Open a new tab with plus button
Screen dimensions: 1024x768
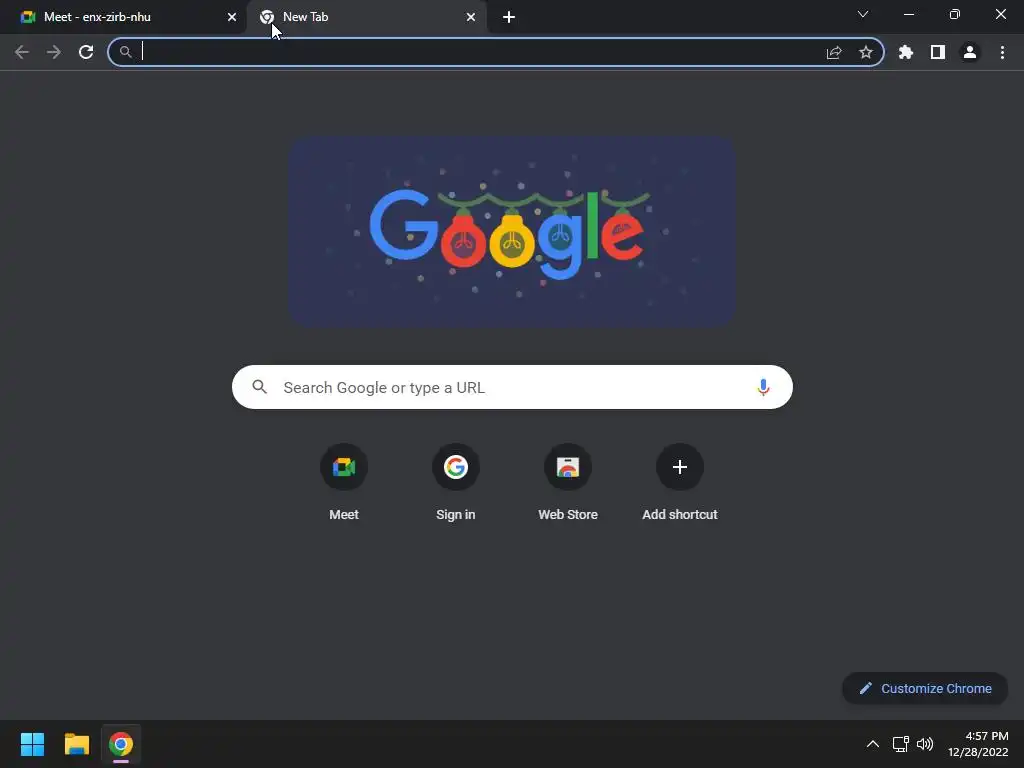click(x=509, y=17)
